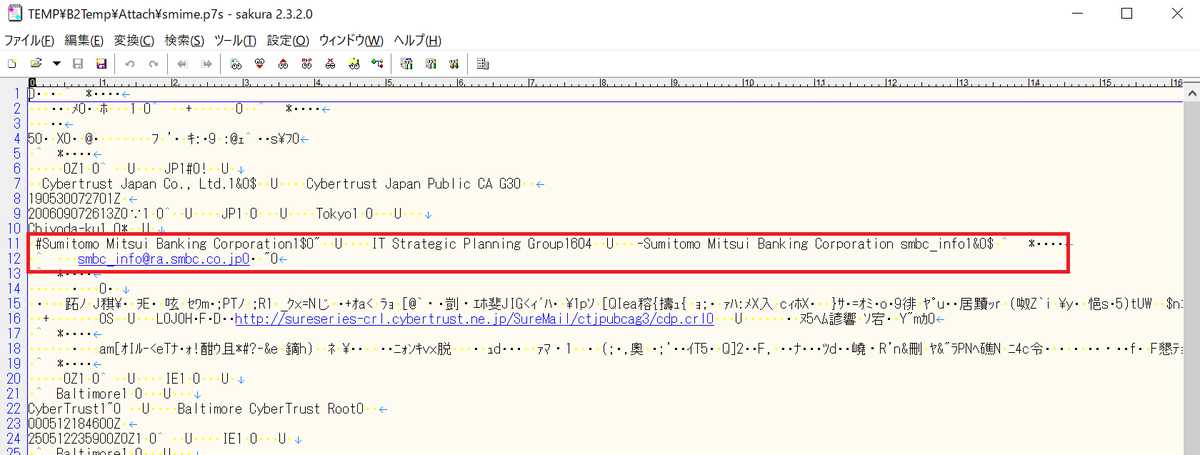This screenshot has width=1200, height=455.
Task: Open the Grep search icon
Action: click(353, 63)
